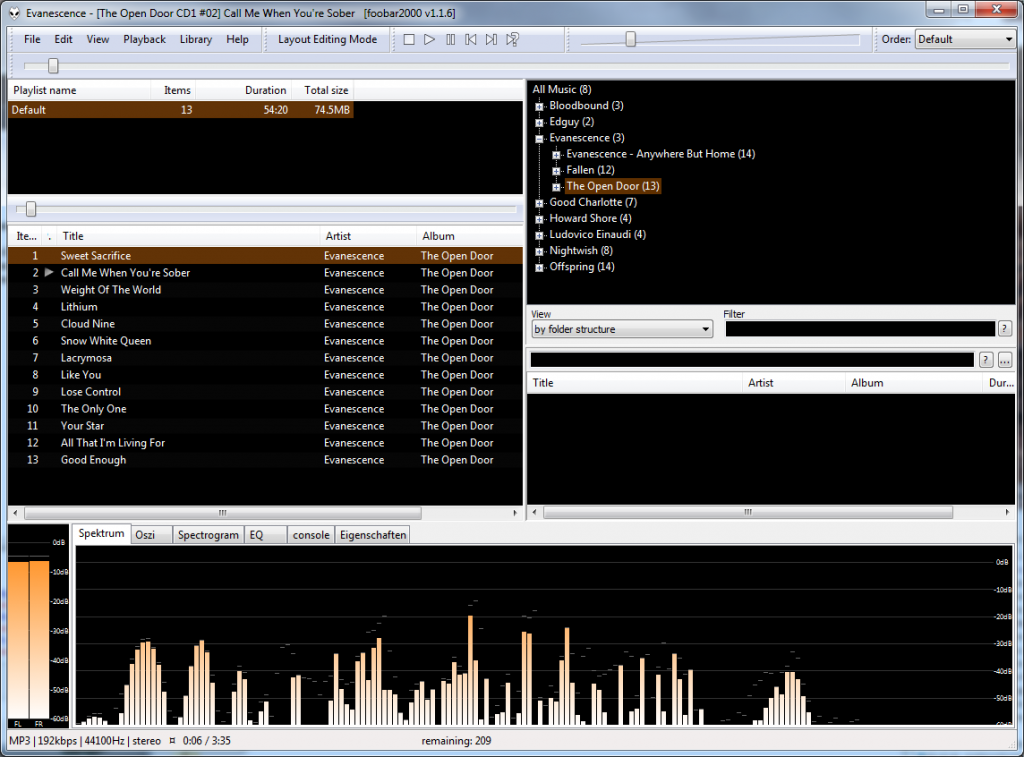This screenshot has width=1024, height=757.
Task: Click search results horizontal scrollbar
Action: pos(748,513)
